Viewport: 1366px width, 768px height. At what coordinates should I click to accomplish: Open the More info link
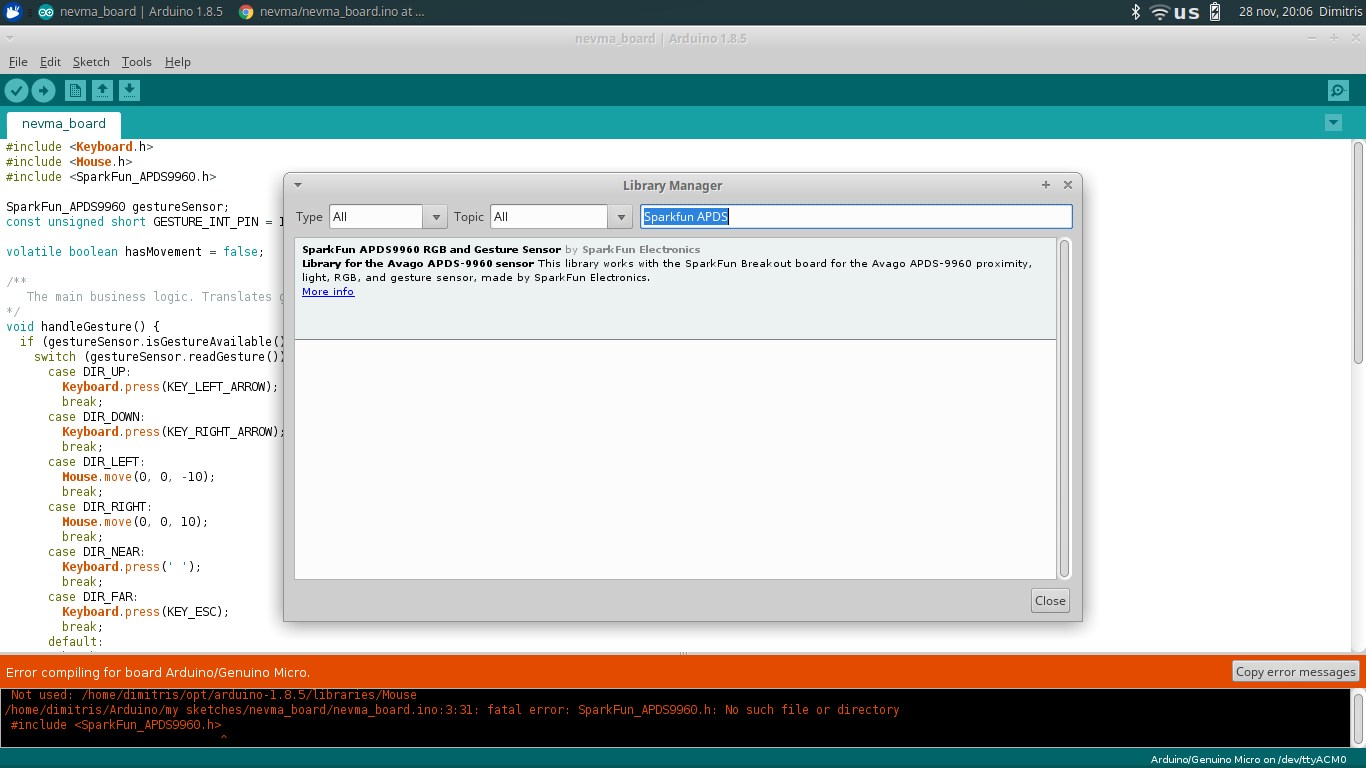tap(328, 292)
